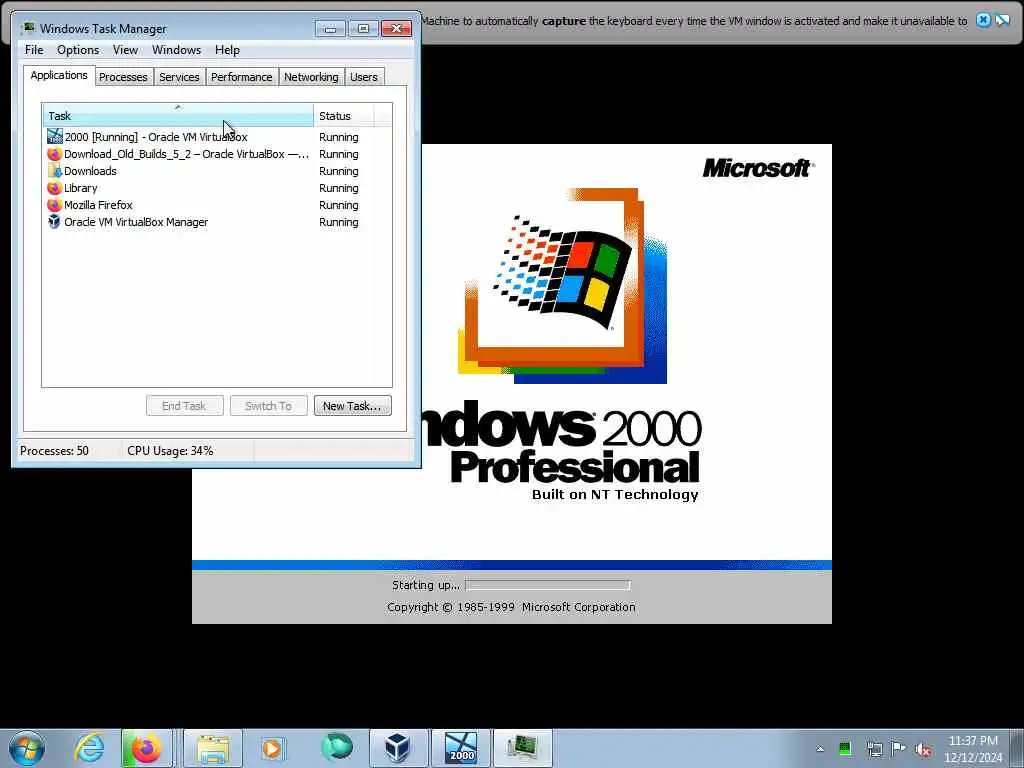Switch to VirtualBox Manager taskbar icon
The image size is (1024, 768).
click(x=398, y=748)
